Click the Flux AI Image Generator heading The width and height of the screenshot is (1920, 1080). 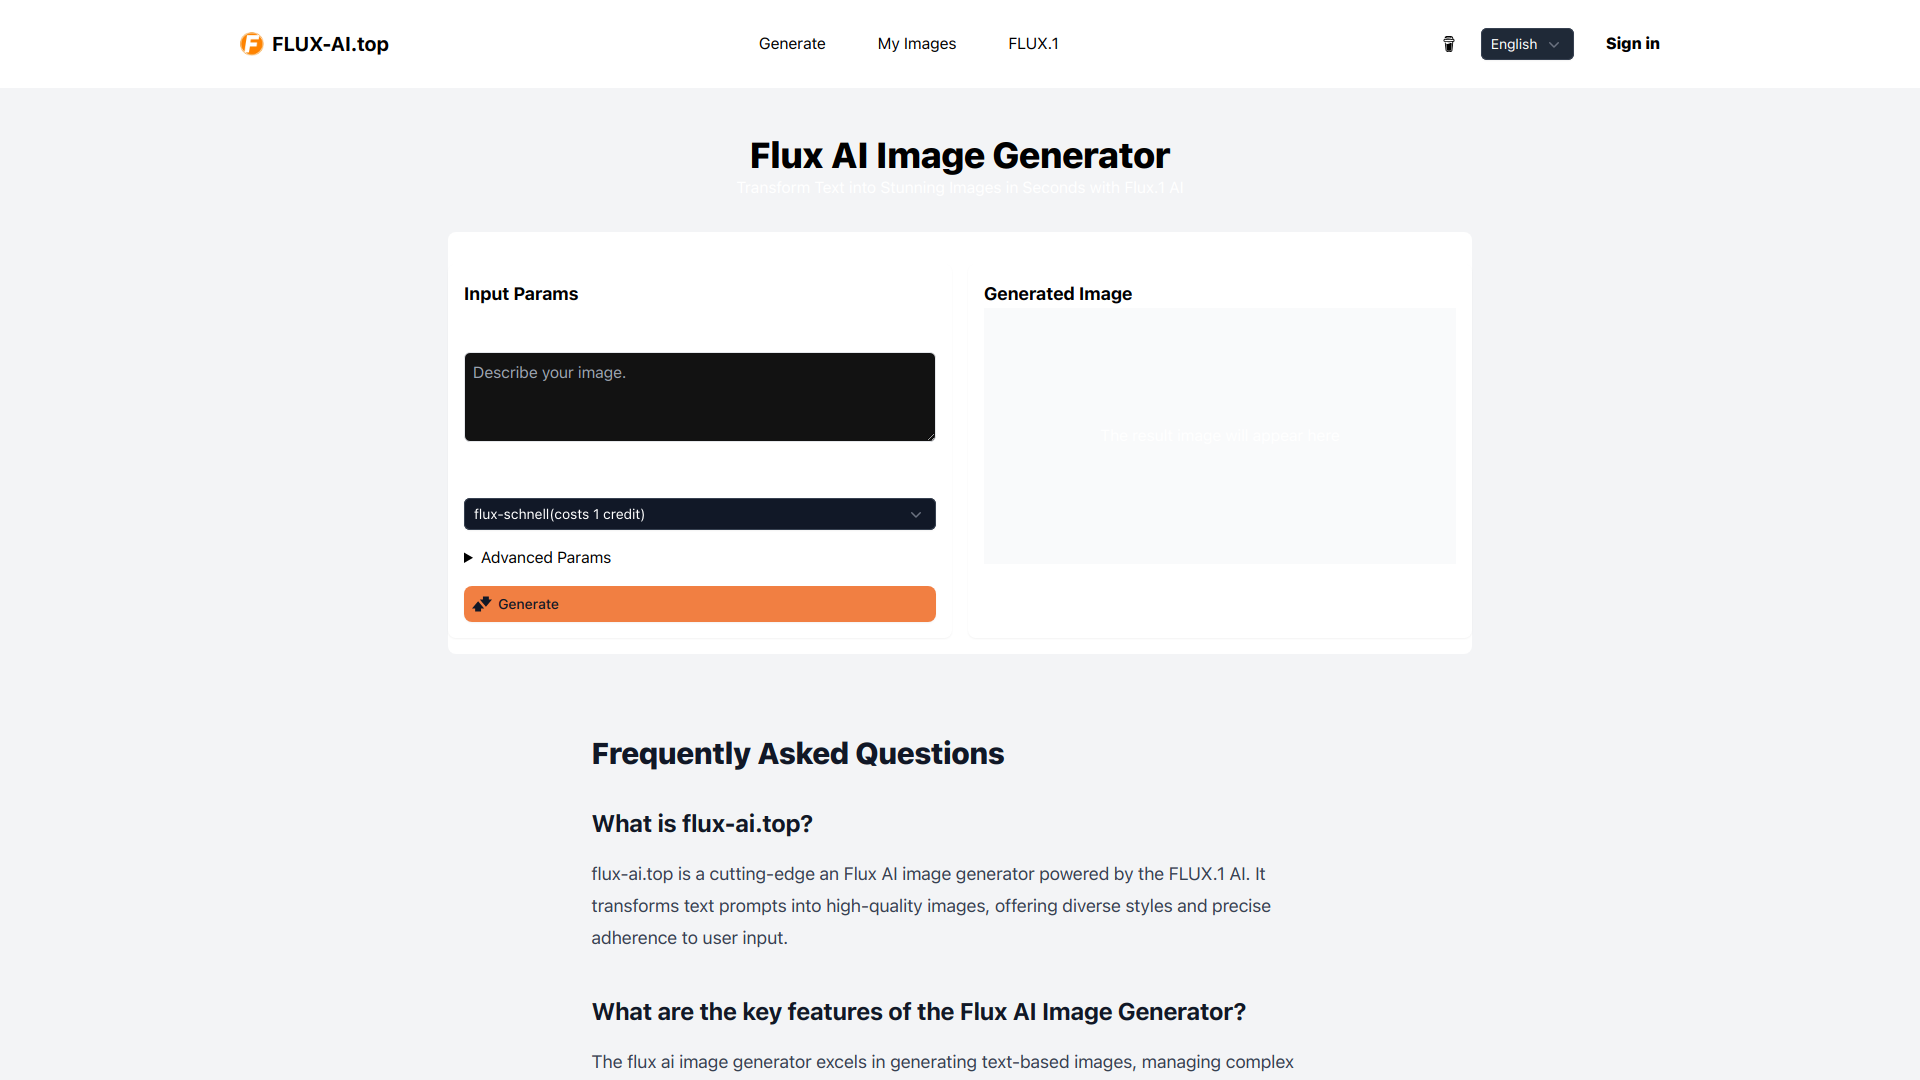coord(960,156)
